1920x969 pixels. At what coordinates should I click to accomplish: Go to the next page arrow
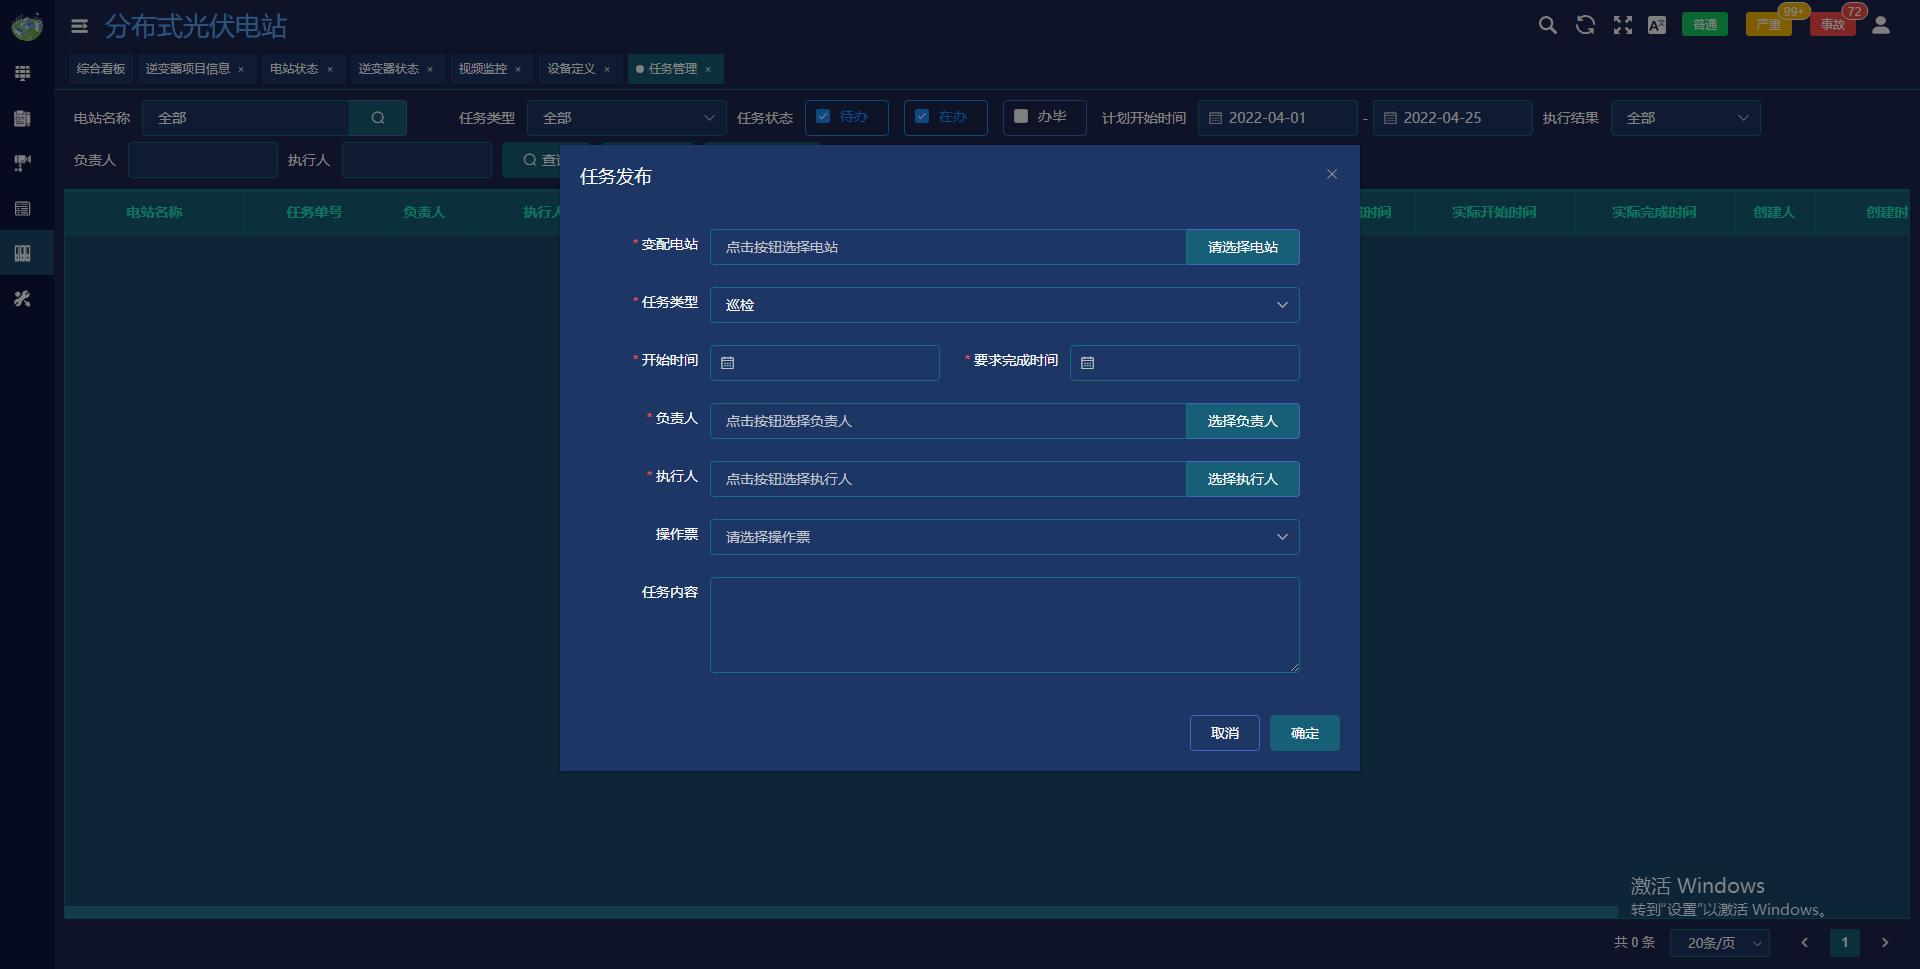1885,943
